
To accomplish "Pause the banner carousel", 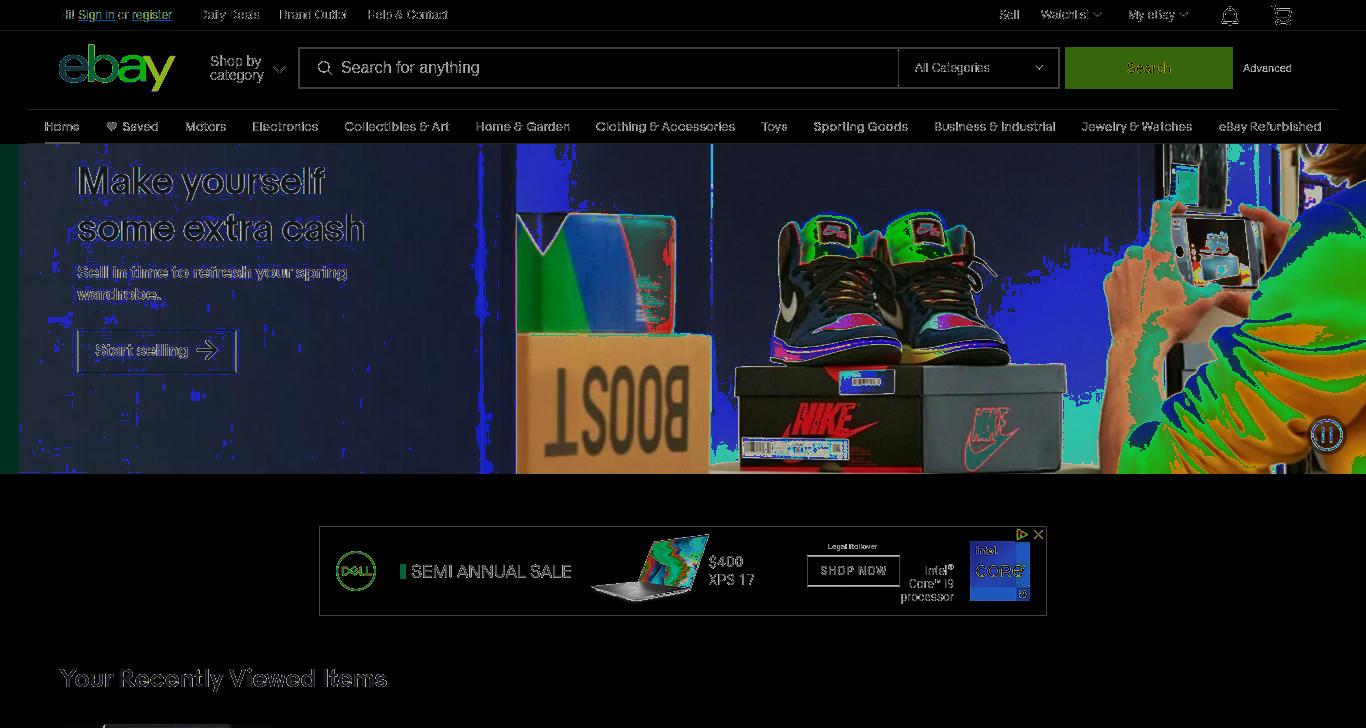I will coord(1326,434).
